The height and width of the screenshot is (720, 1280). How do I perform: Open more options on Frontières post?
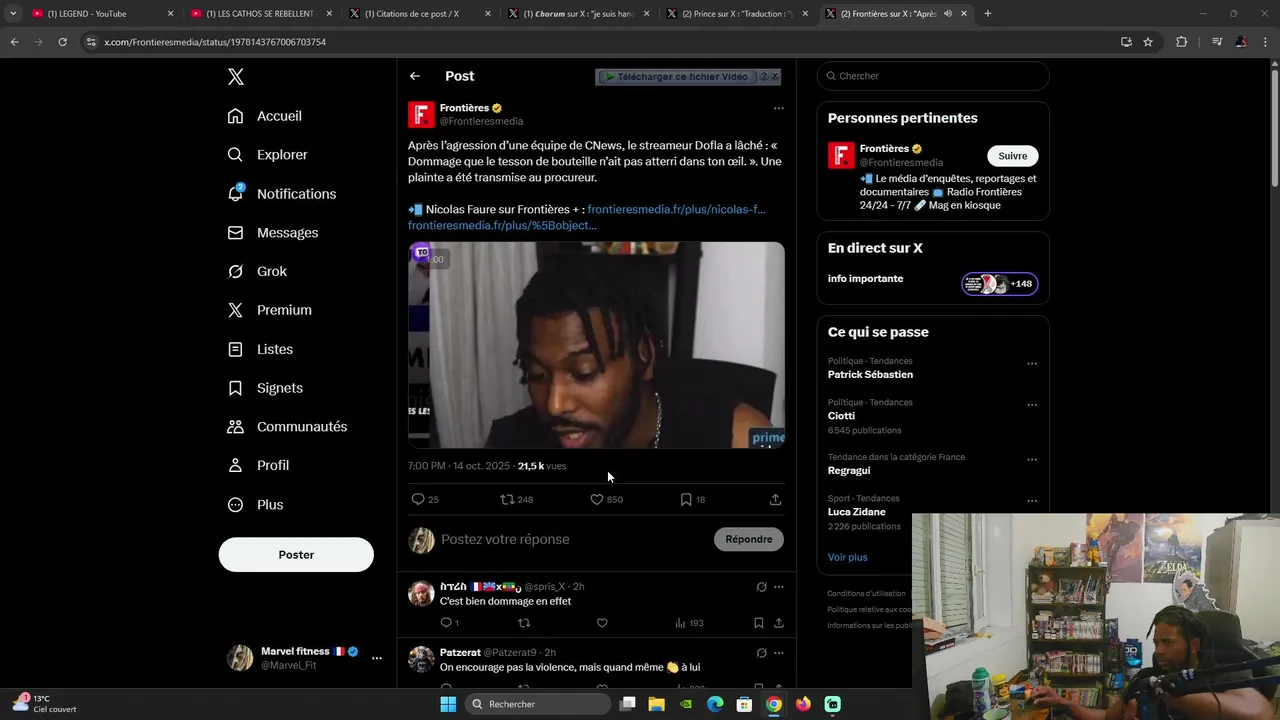(779, 108)
